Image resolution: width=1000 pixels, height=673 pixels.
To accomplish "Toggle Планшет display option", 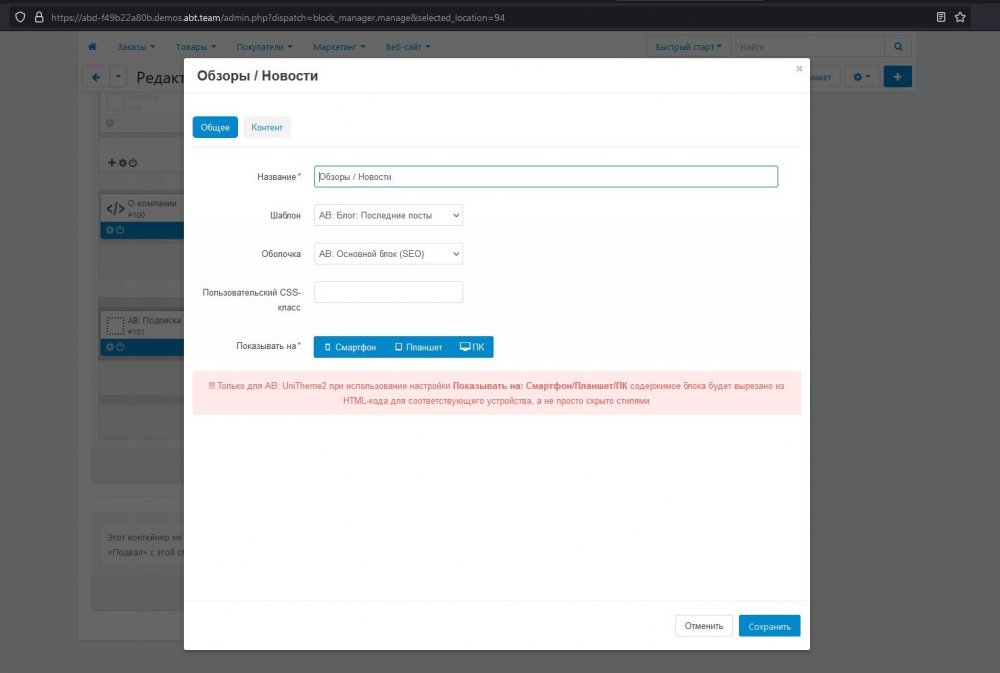I will coord(418,347).
